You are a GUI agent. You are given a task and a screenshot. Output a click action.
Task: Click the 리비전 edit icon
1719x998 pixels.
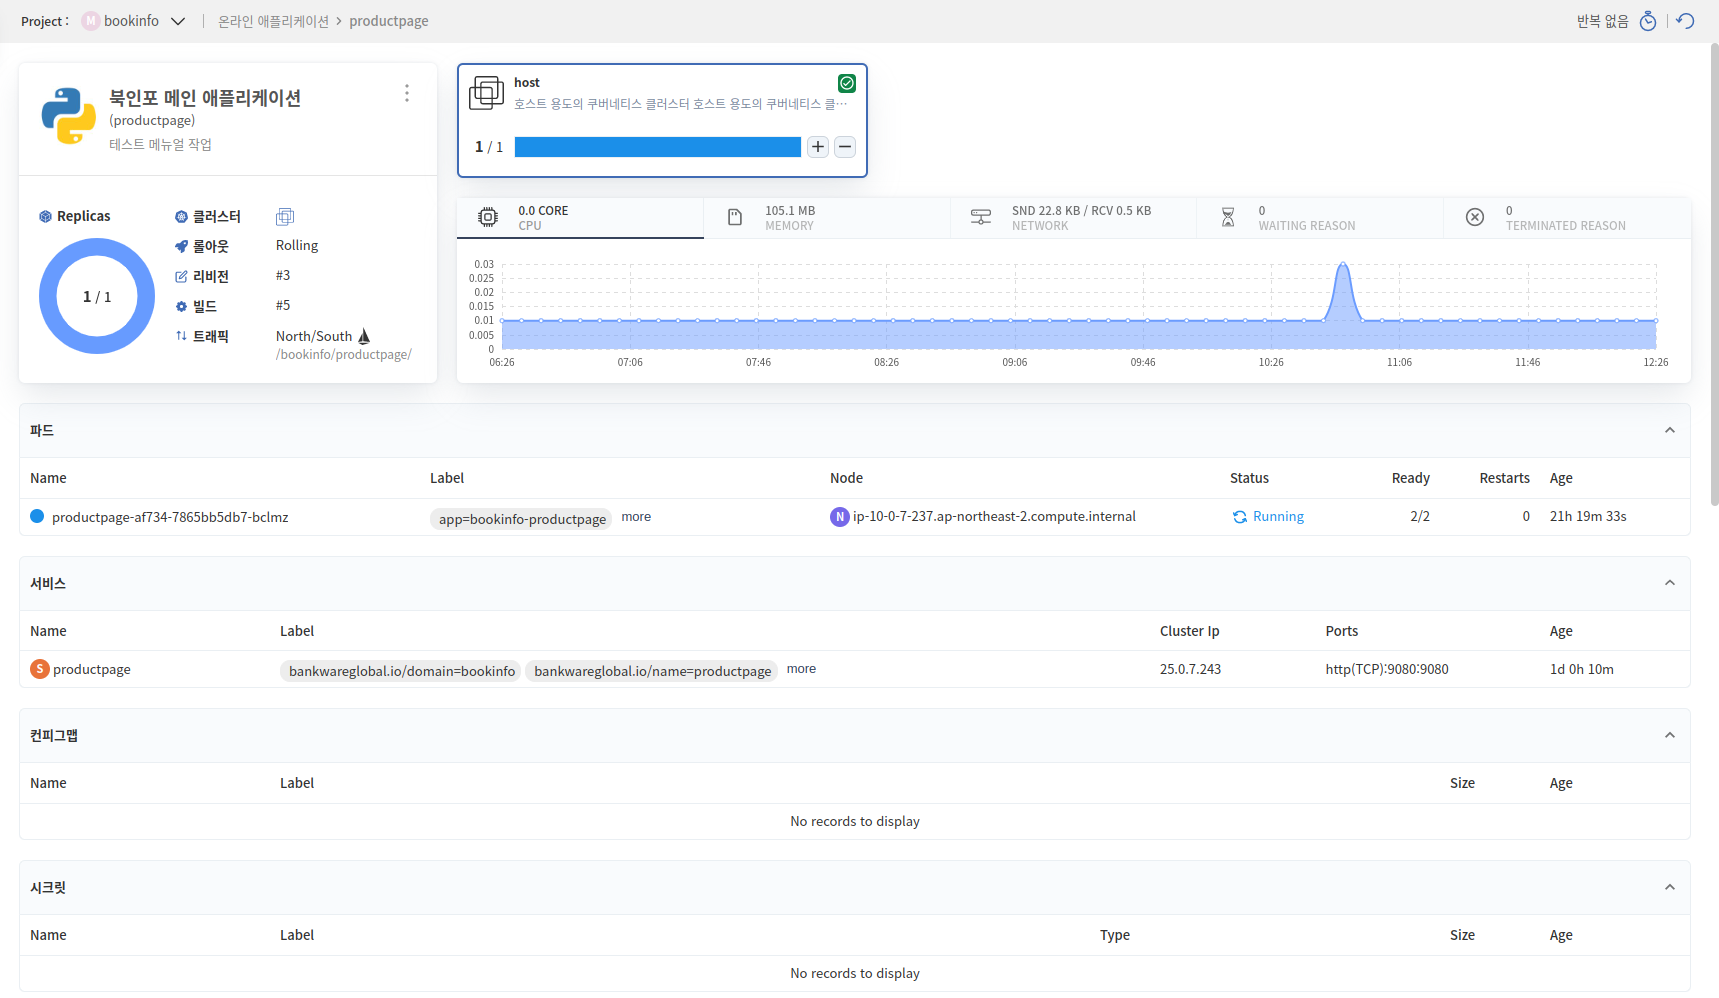pos(181,276)
